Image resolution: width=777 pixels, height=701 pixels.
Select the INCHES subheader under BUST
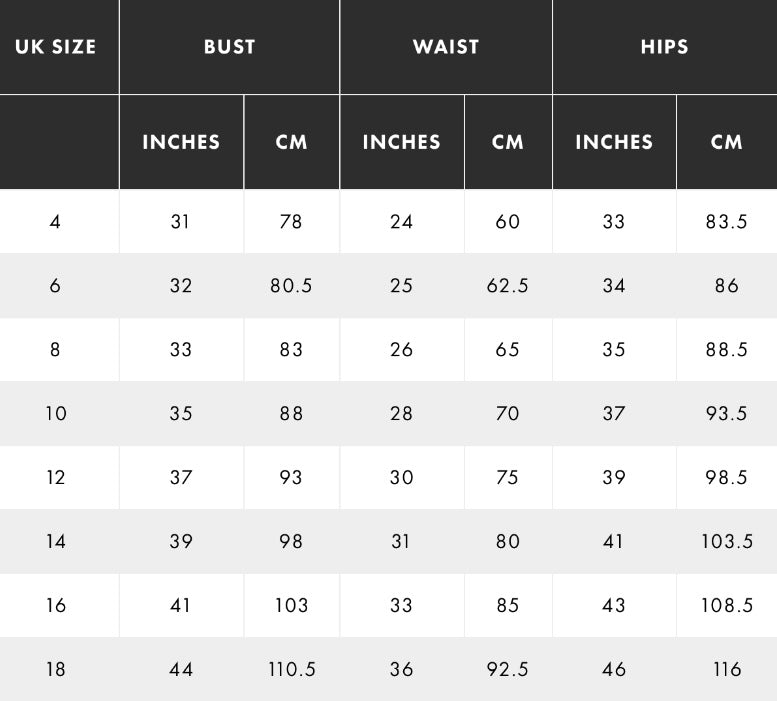(x=181, y=142)
